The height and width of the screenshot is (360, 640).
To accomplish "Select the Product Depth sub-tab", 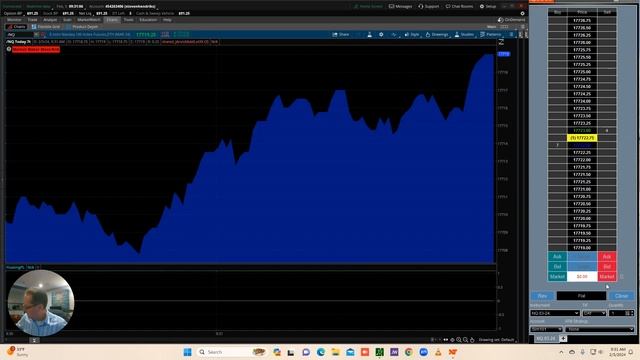I will click(x=83, y=27).
